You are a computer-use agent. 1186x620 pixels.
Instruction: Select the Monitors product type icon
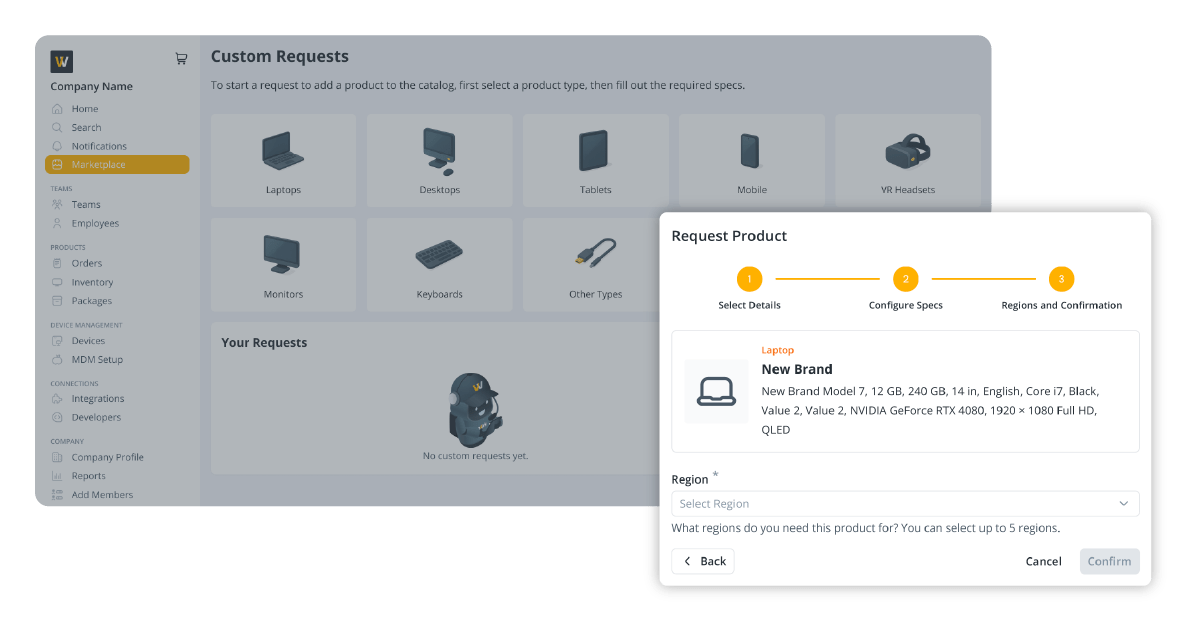pos(283,256)
